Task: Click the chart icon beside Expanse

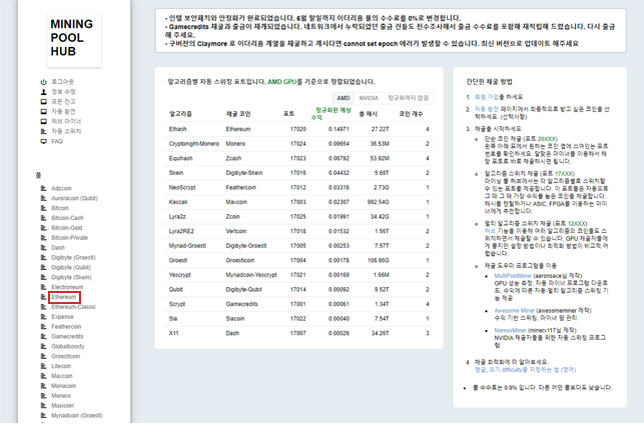Action: coord(44,316)
